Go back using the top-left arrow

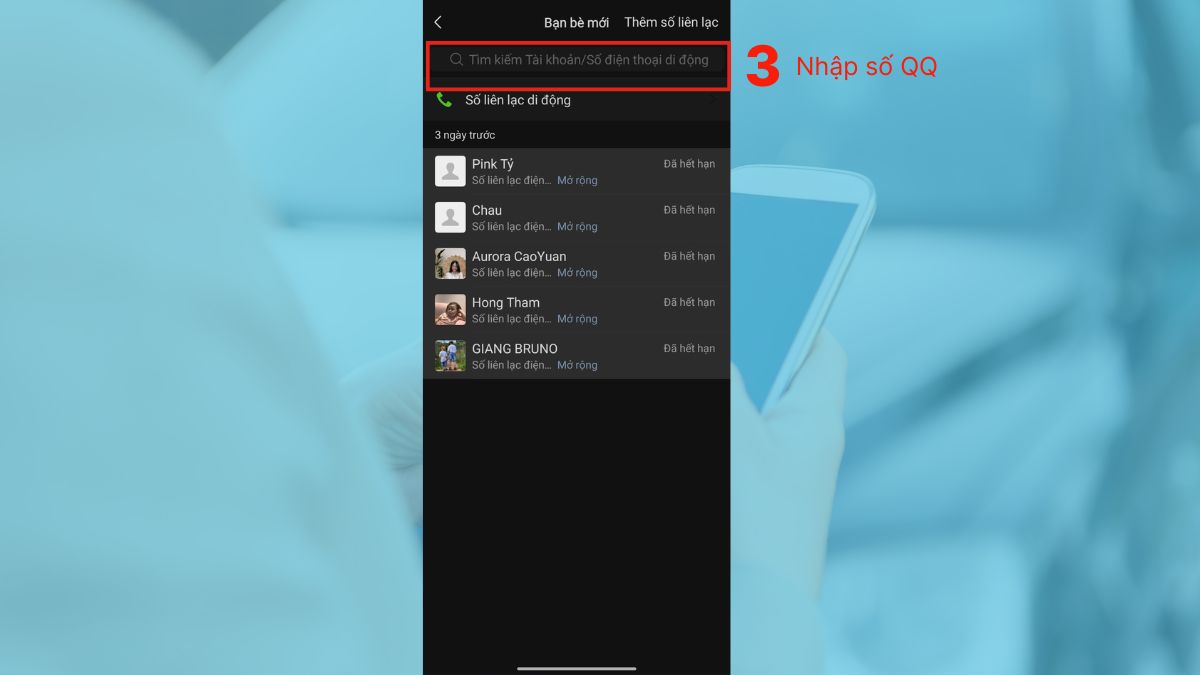click(438, 22)
